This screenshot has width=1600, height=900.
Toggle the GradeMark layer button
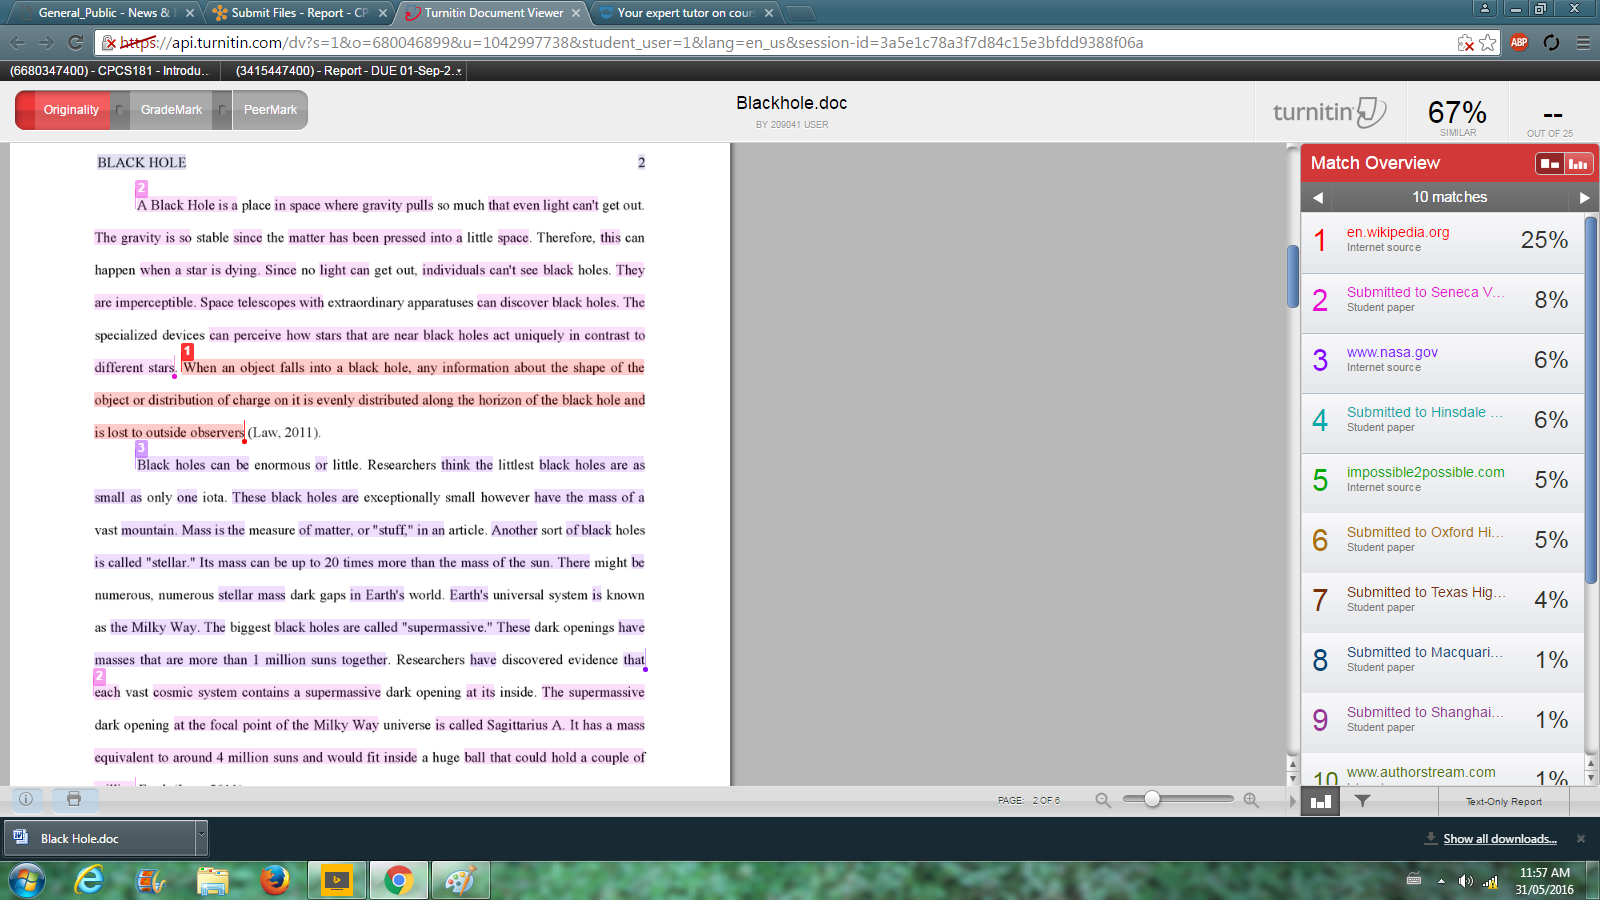[x=171, y=110]
